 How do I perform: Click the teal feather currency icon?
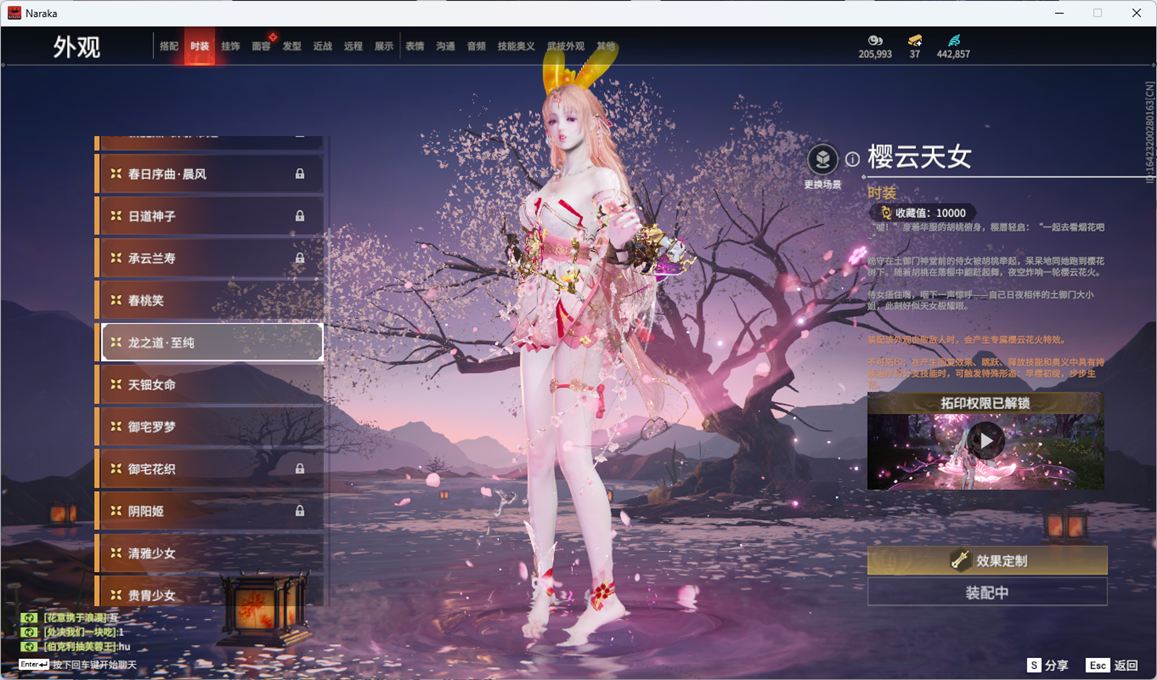pyautogui.click(x=953, y=40)
